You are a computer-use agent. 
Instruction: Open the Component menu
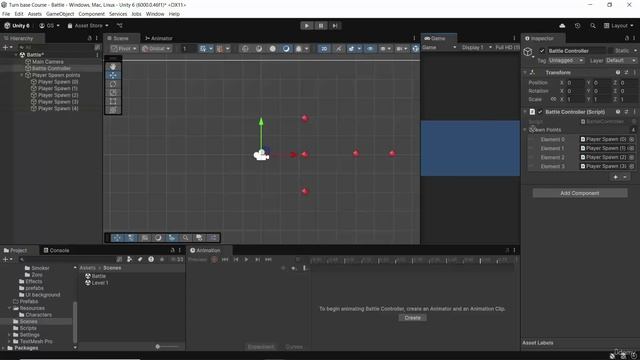pyautogui.click(x=91, y=14)
